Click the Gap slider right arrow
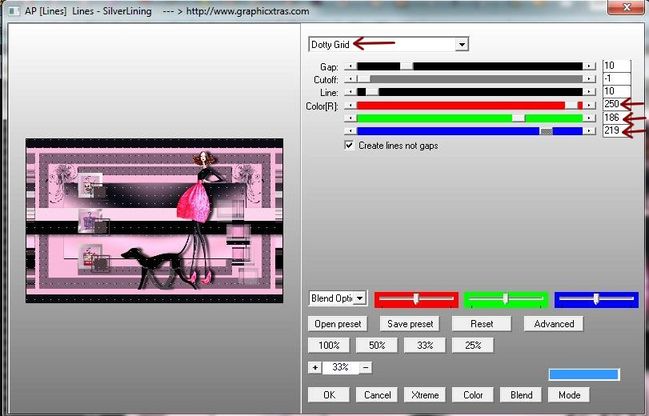This screenshot has width=649, height=416. coord(589,66)
